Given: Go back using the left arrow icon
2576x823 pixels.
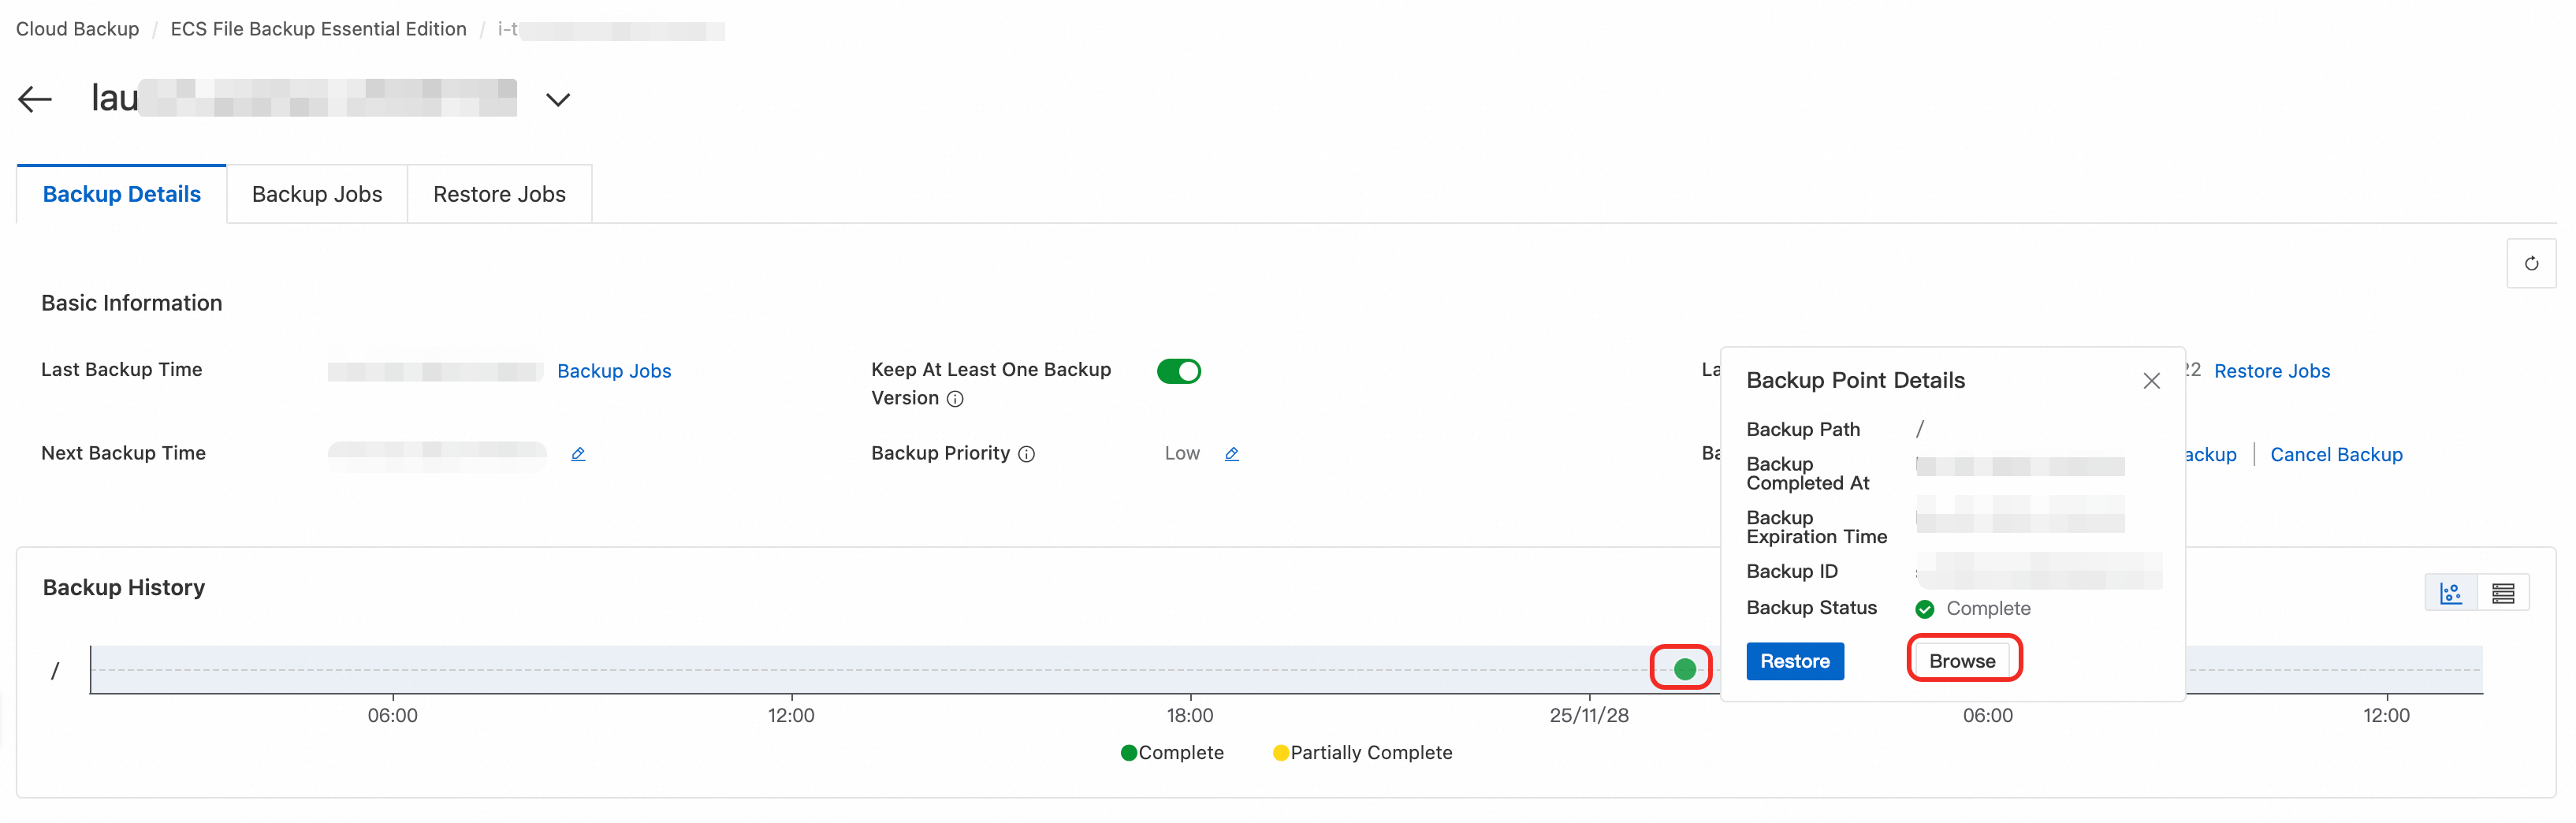Looking at the screenshot, I should (35, 99).
